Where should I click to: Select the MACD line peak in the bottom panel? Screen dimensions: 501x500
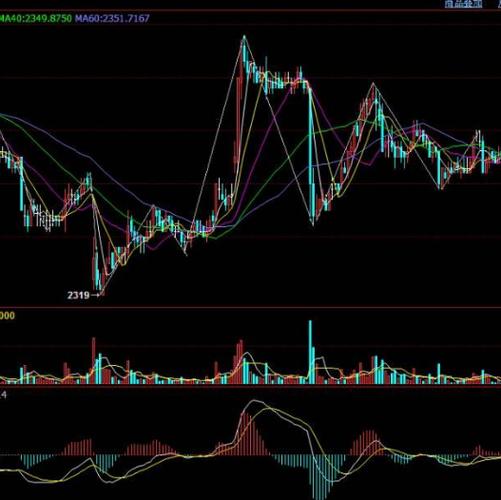[x=255, y=401]
